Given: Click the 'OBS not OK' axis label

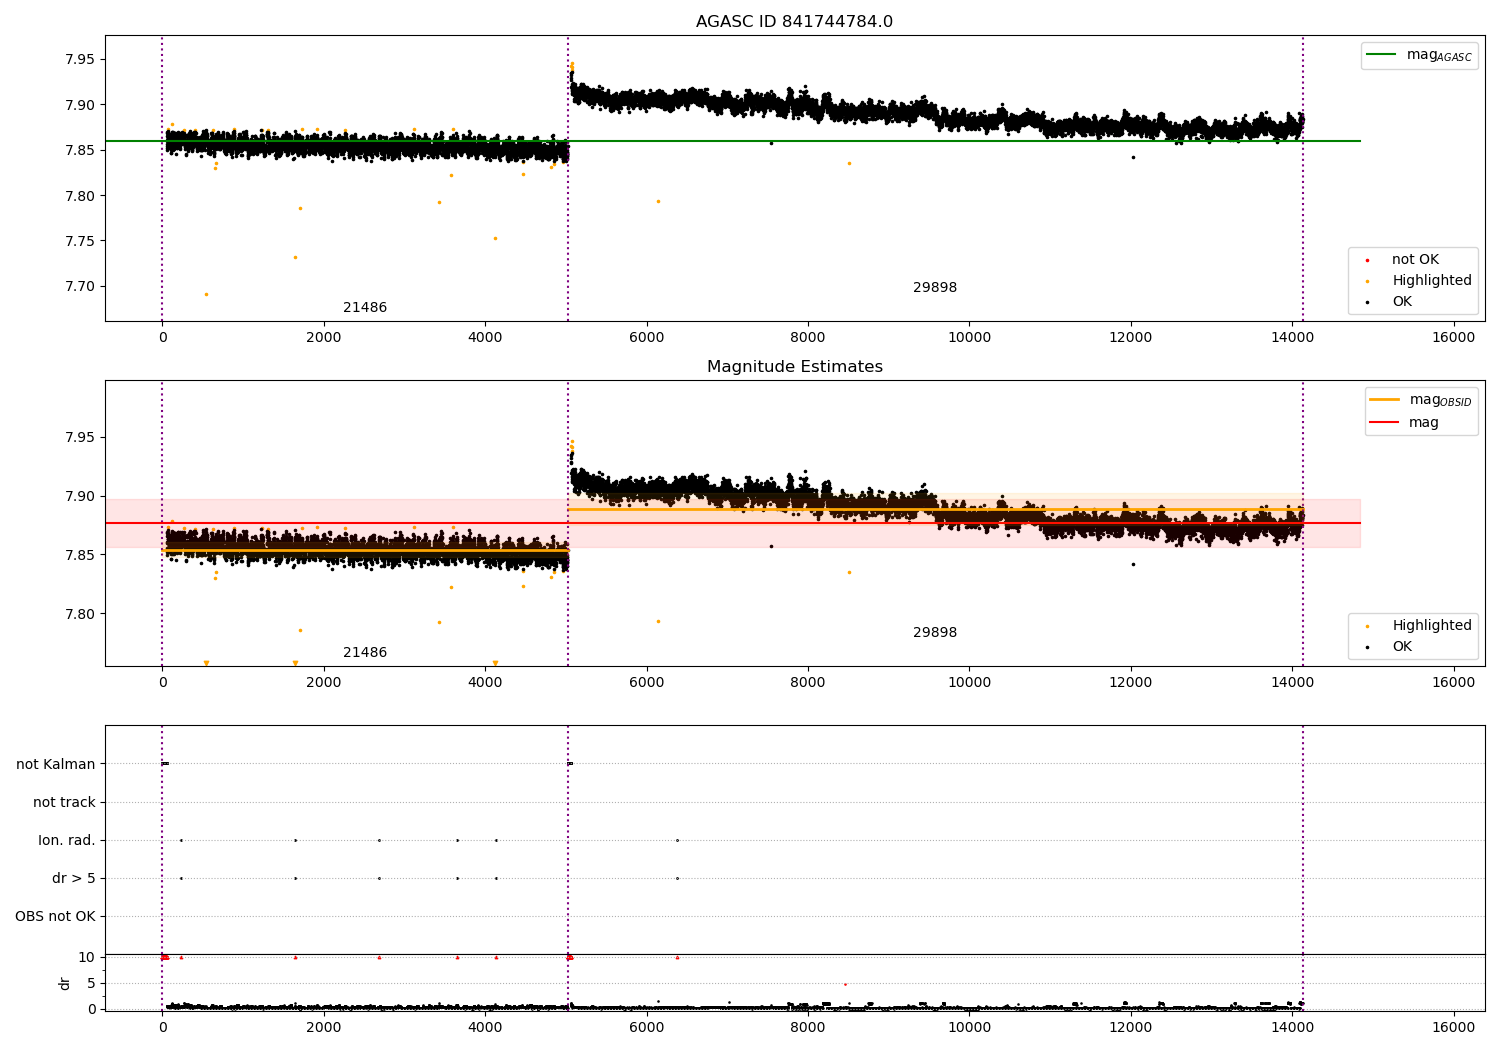Looking at the screenshot, I should (55, 916).
